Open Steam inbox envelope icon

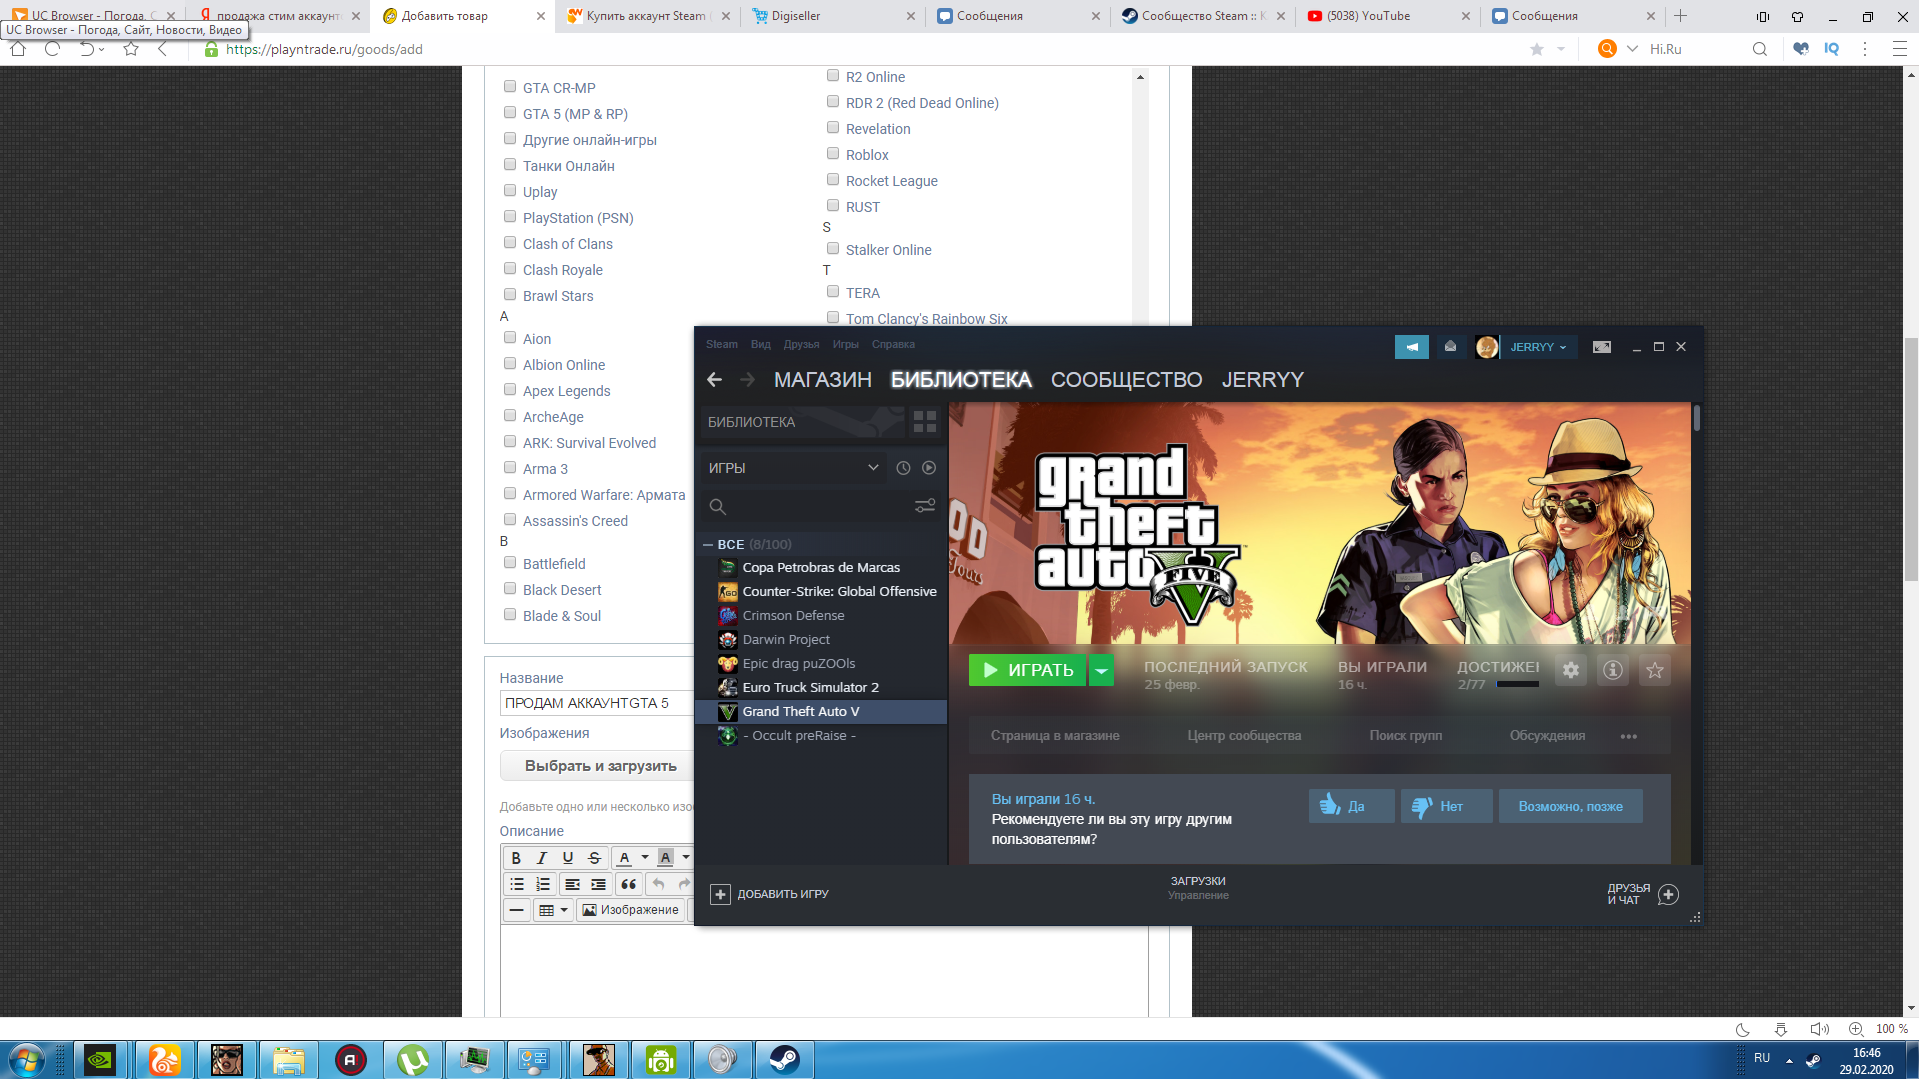pos(1450,347)
